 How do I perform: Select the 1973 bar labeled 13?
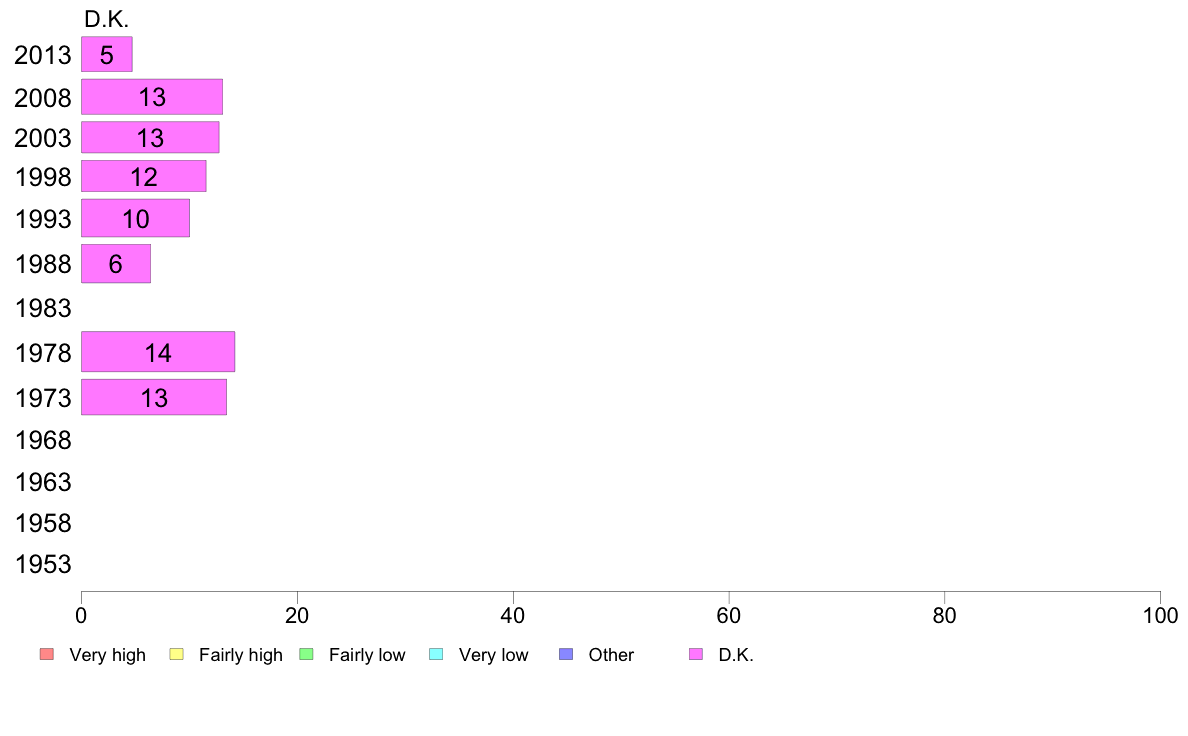click(154, 397)
